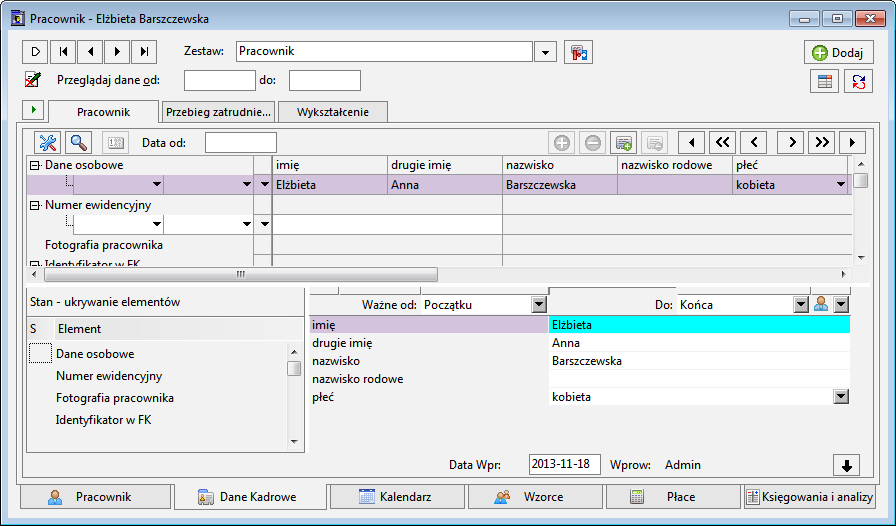This screenshot has width=896, height=526.
Task: Click the black down arrow button
Action: tap(847, 466)
